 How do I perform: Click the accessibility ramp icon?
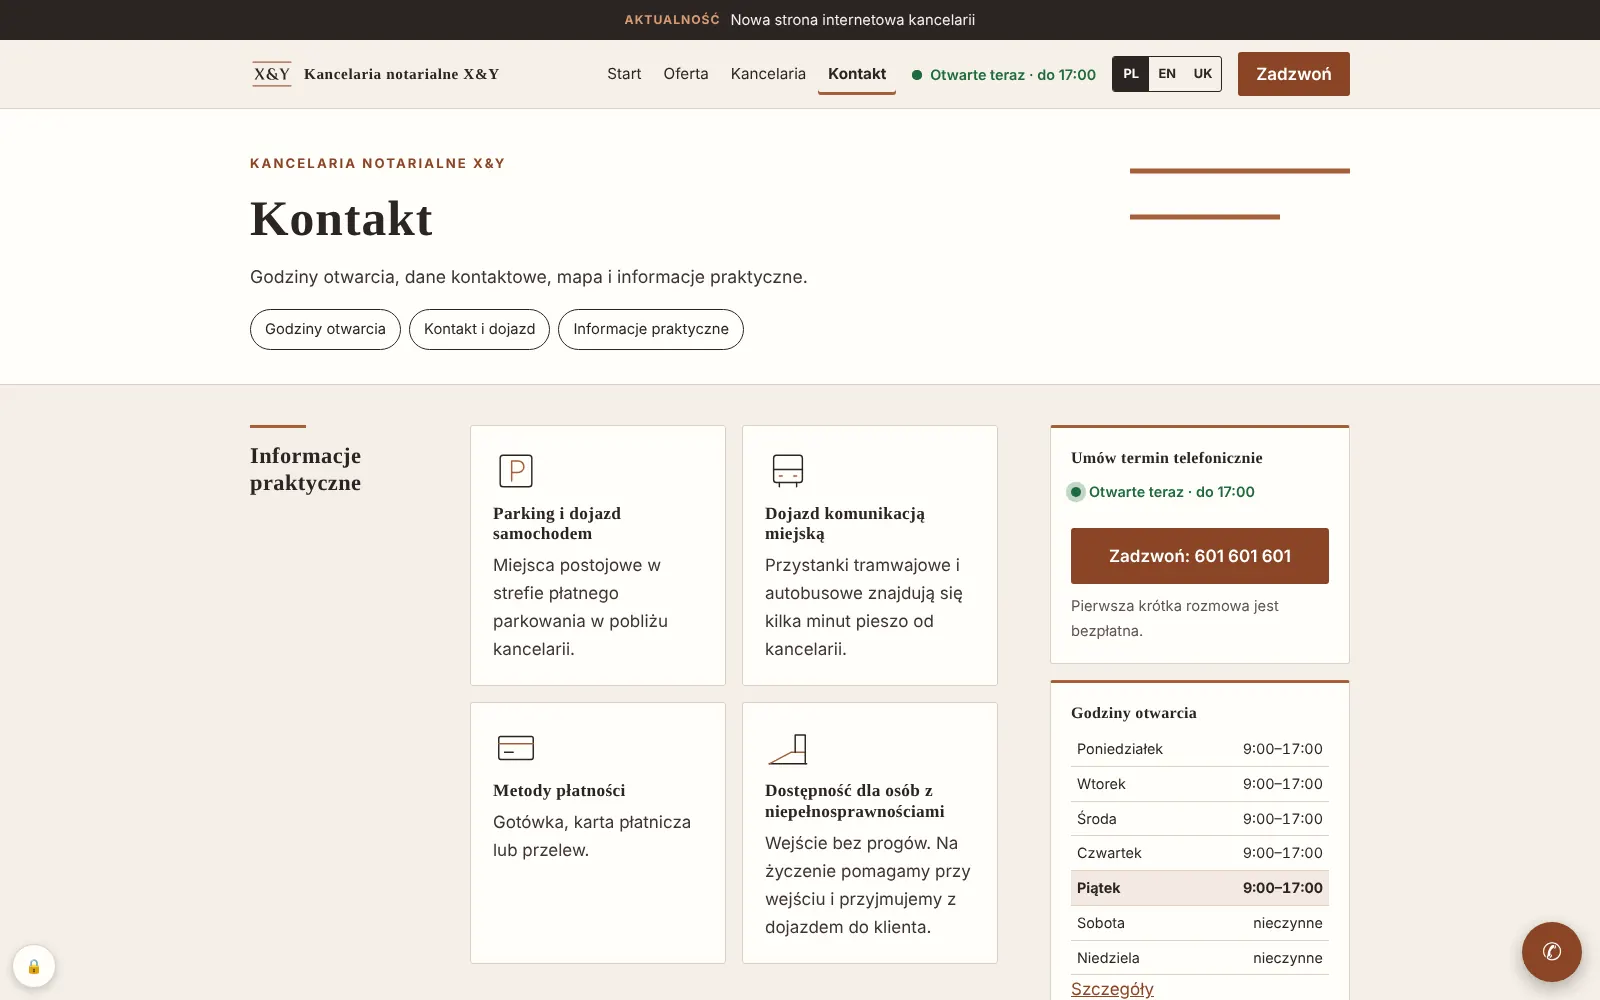click(788, 748)
